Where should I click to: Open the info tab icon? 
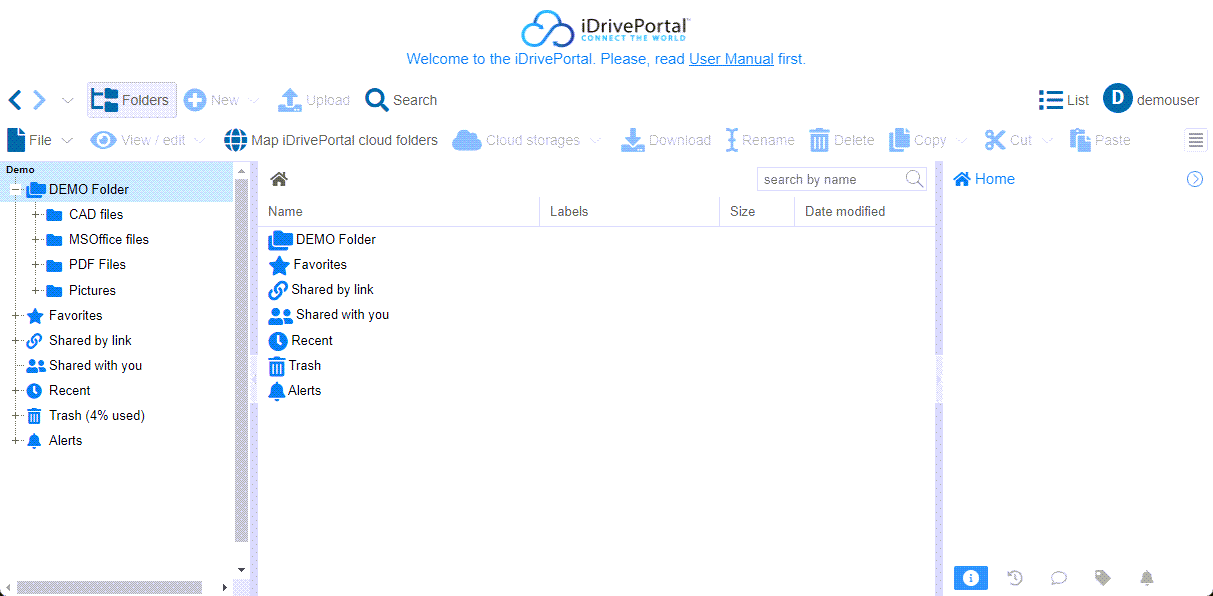click(970, 578)
